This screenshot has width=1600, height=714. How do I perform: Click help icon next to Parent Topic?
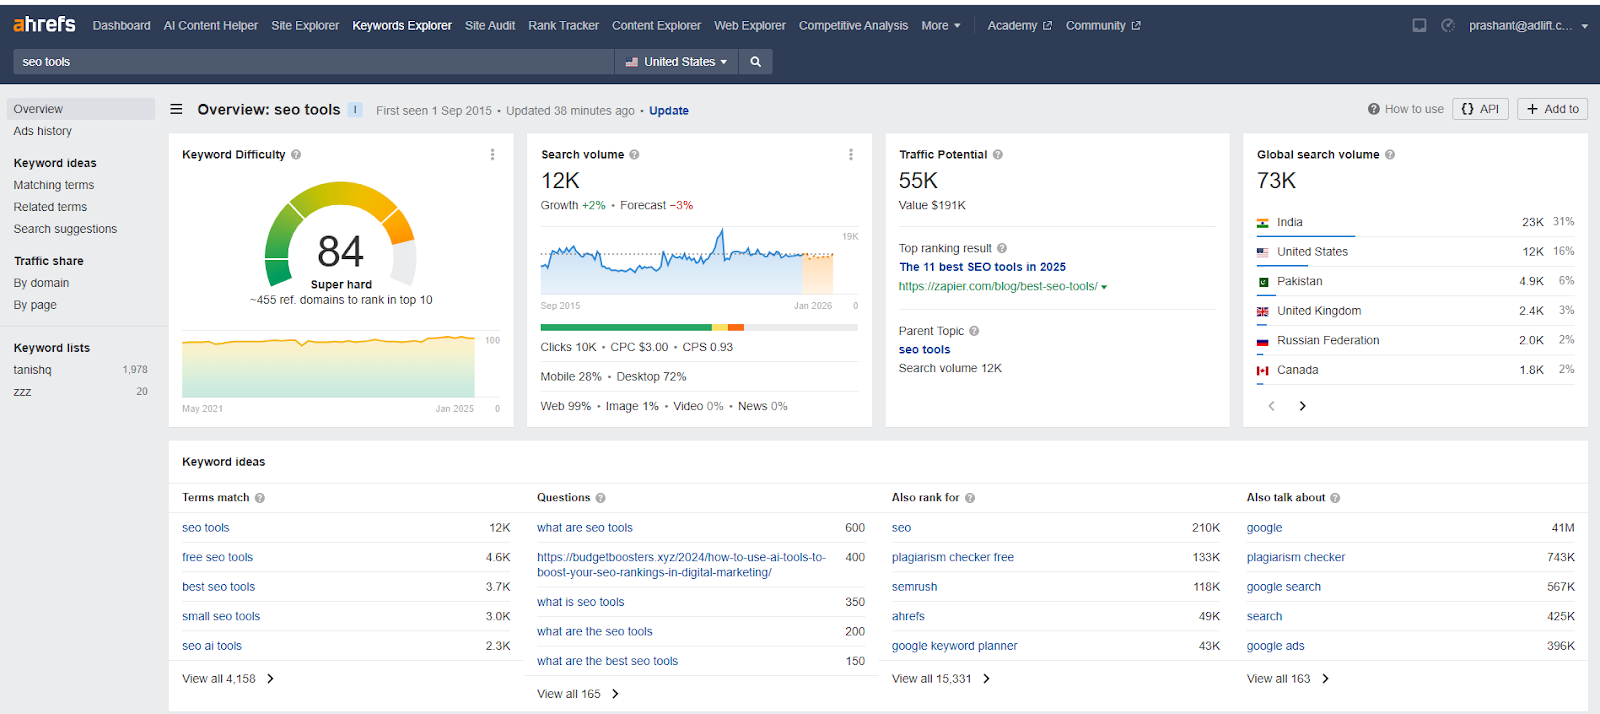pos(974,331)
